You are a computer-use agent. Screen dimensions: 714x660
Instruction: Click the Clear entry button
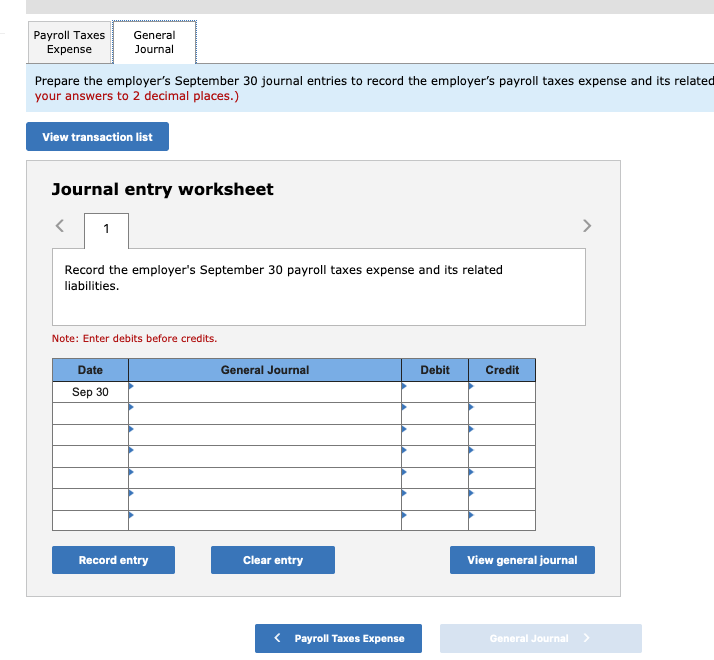(273, 560)
